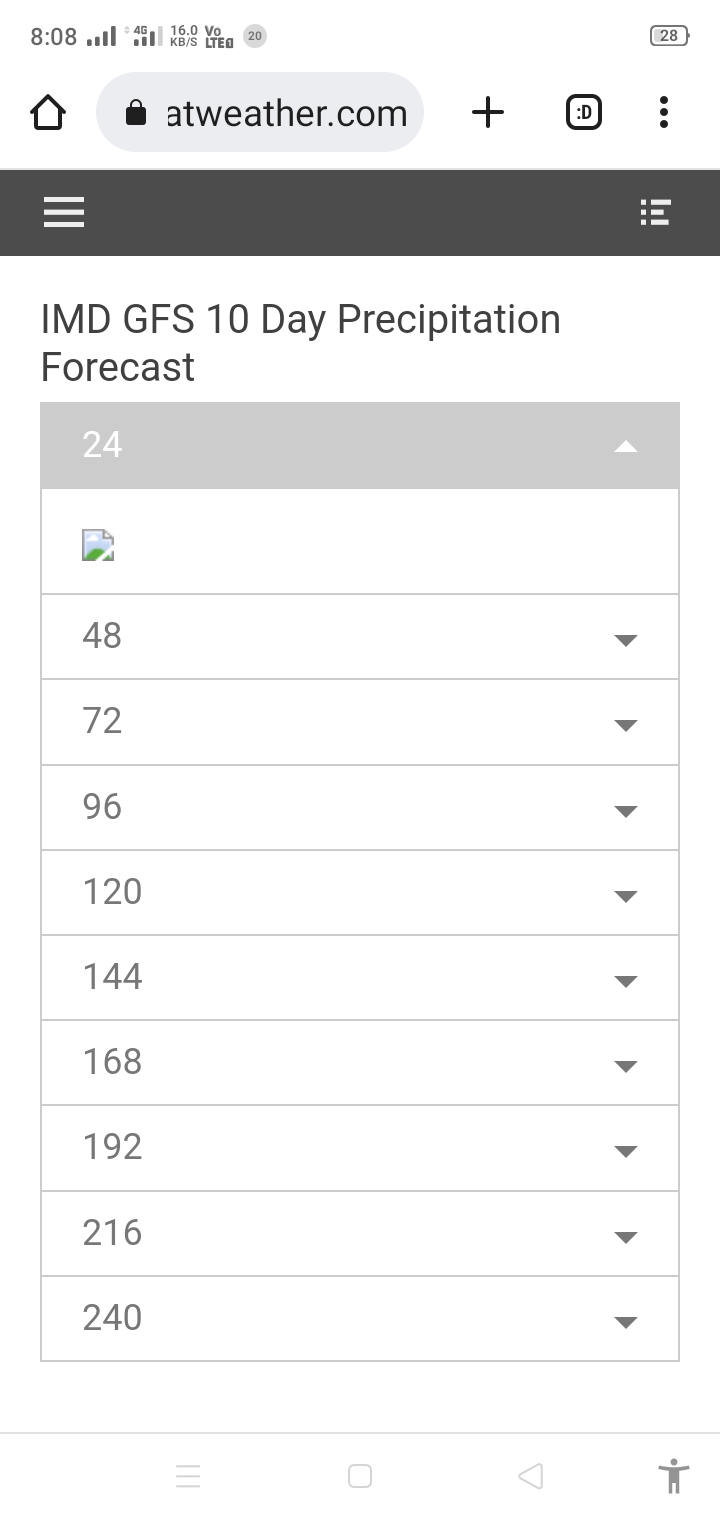Open a new tab with plus icon
The width and height of the screenshot is (720, 1520).
point(487,113)
